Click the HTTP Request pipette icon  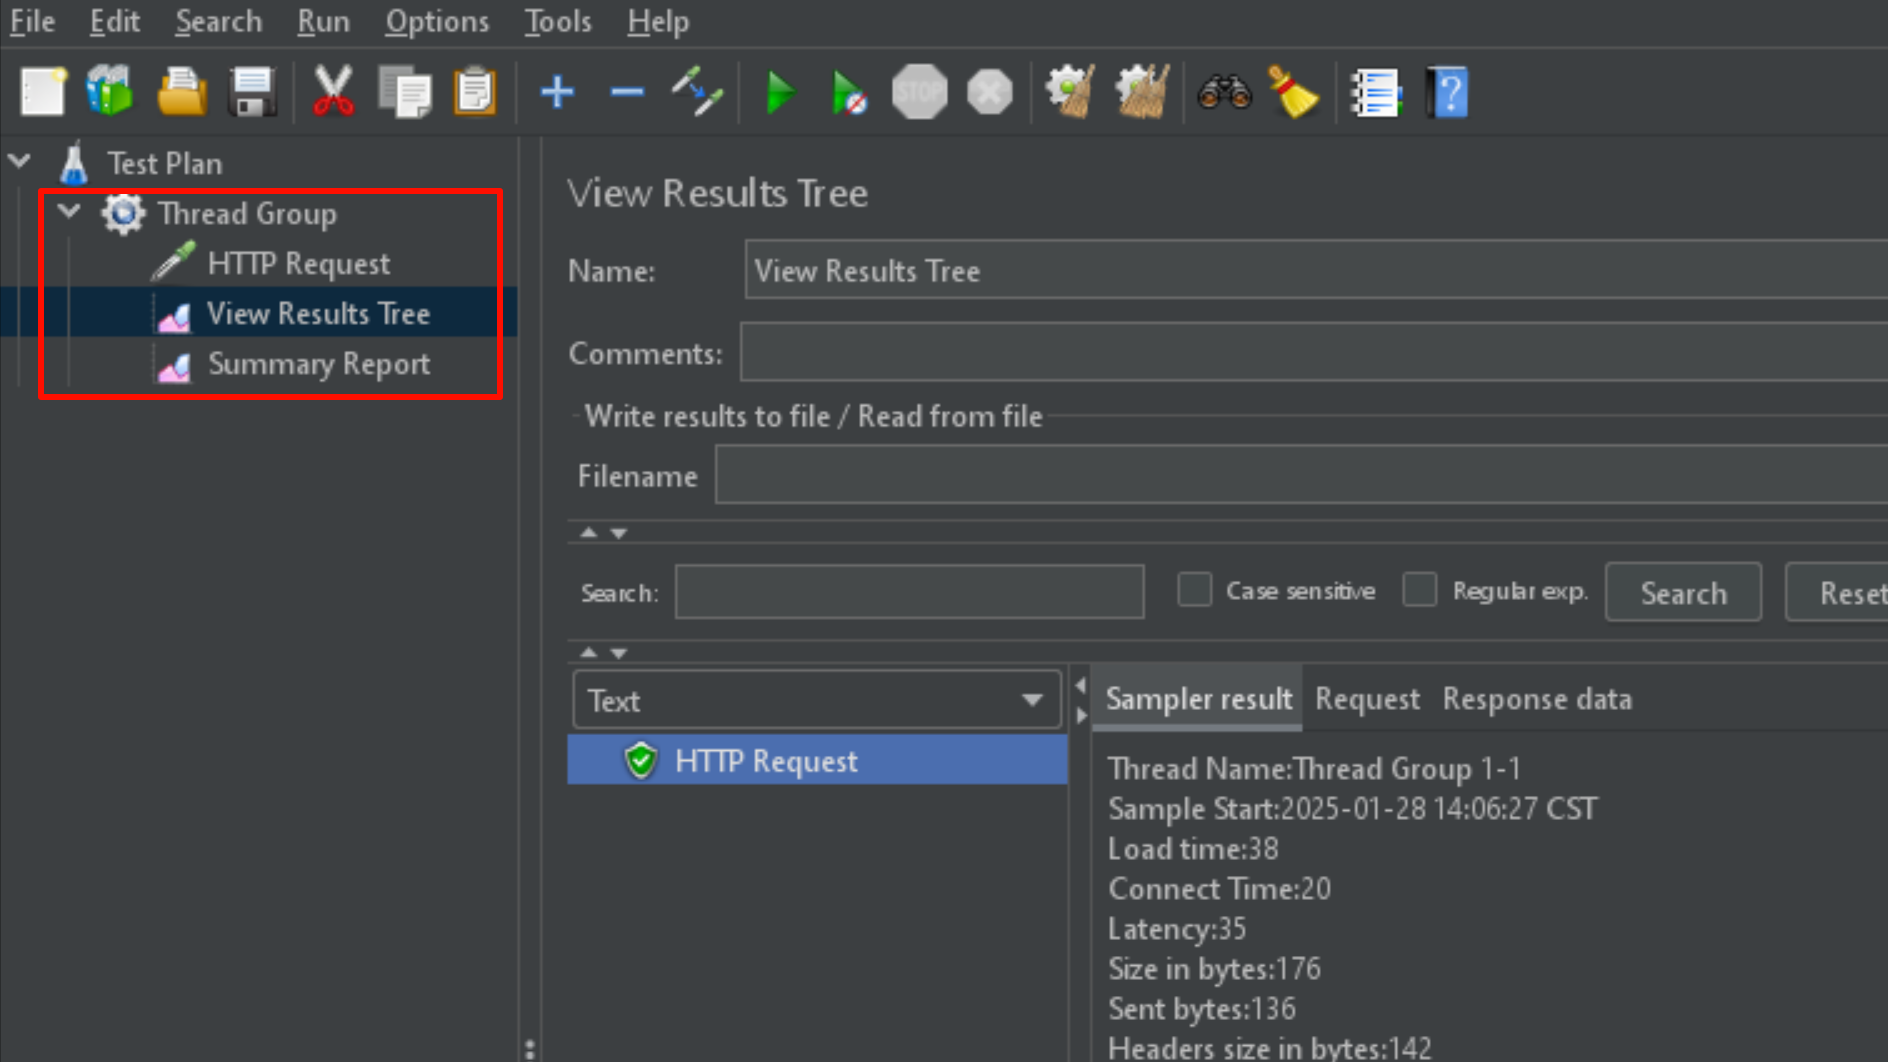(173, 262)
